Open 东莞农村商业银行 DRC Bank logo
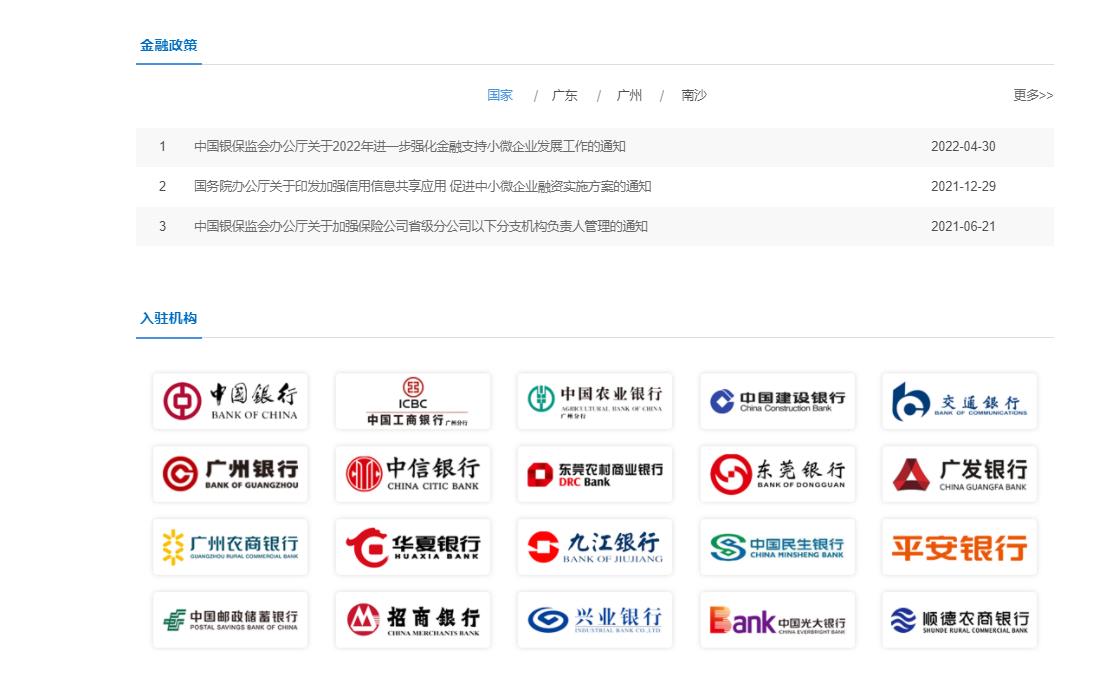The height and width of the screenshot is (680, 1113). coord(595,474)
